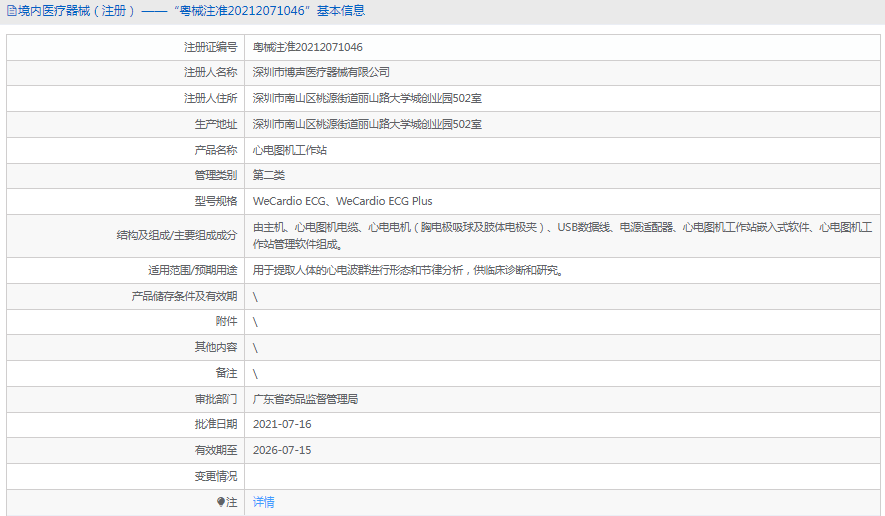Select the expiry date 2026-07-15
The height and width of the screenshot is (516, 885).
[x=282, y=450]
